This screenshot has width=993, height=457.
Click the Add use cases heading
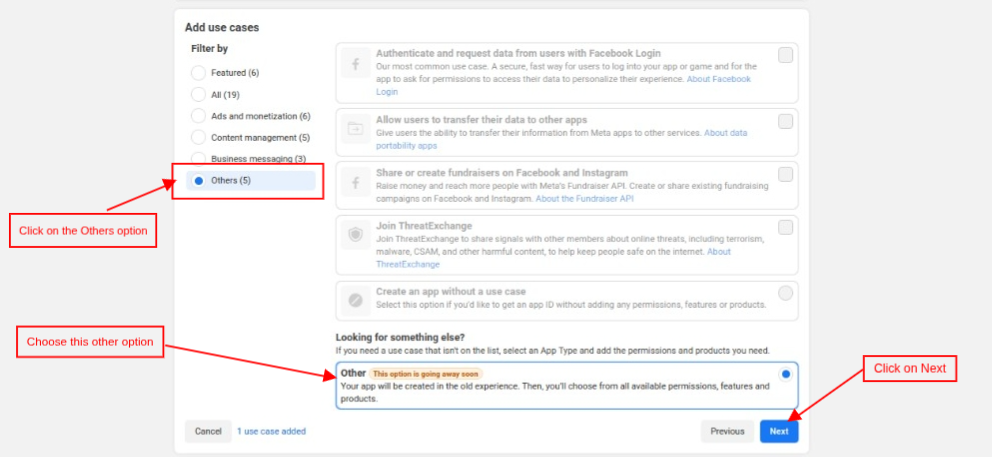pos(222,27)
